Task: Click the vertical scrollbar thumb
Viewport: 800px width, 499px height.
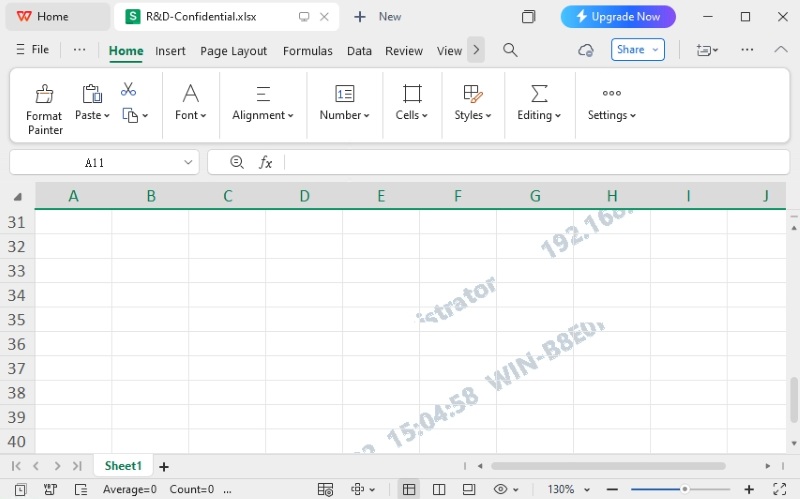Action: pos(794,400)
